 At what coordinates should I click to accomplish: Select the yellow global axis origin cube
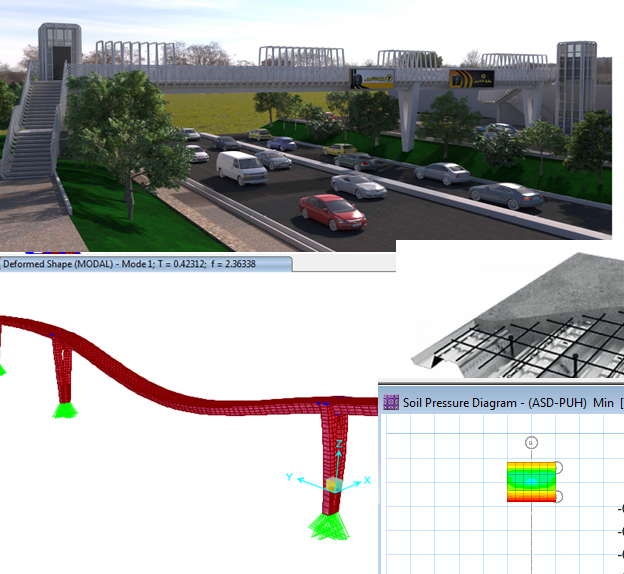[x=333, y=484]
